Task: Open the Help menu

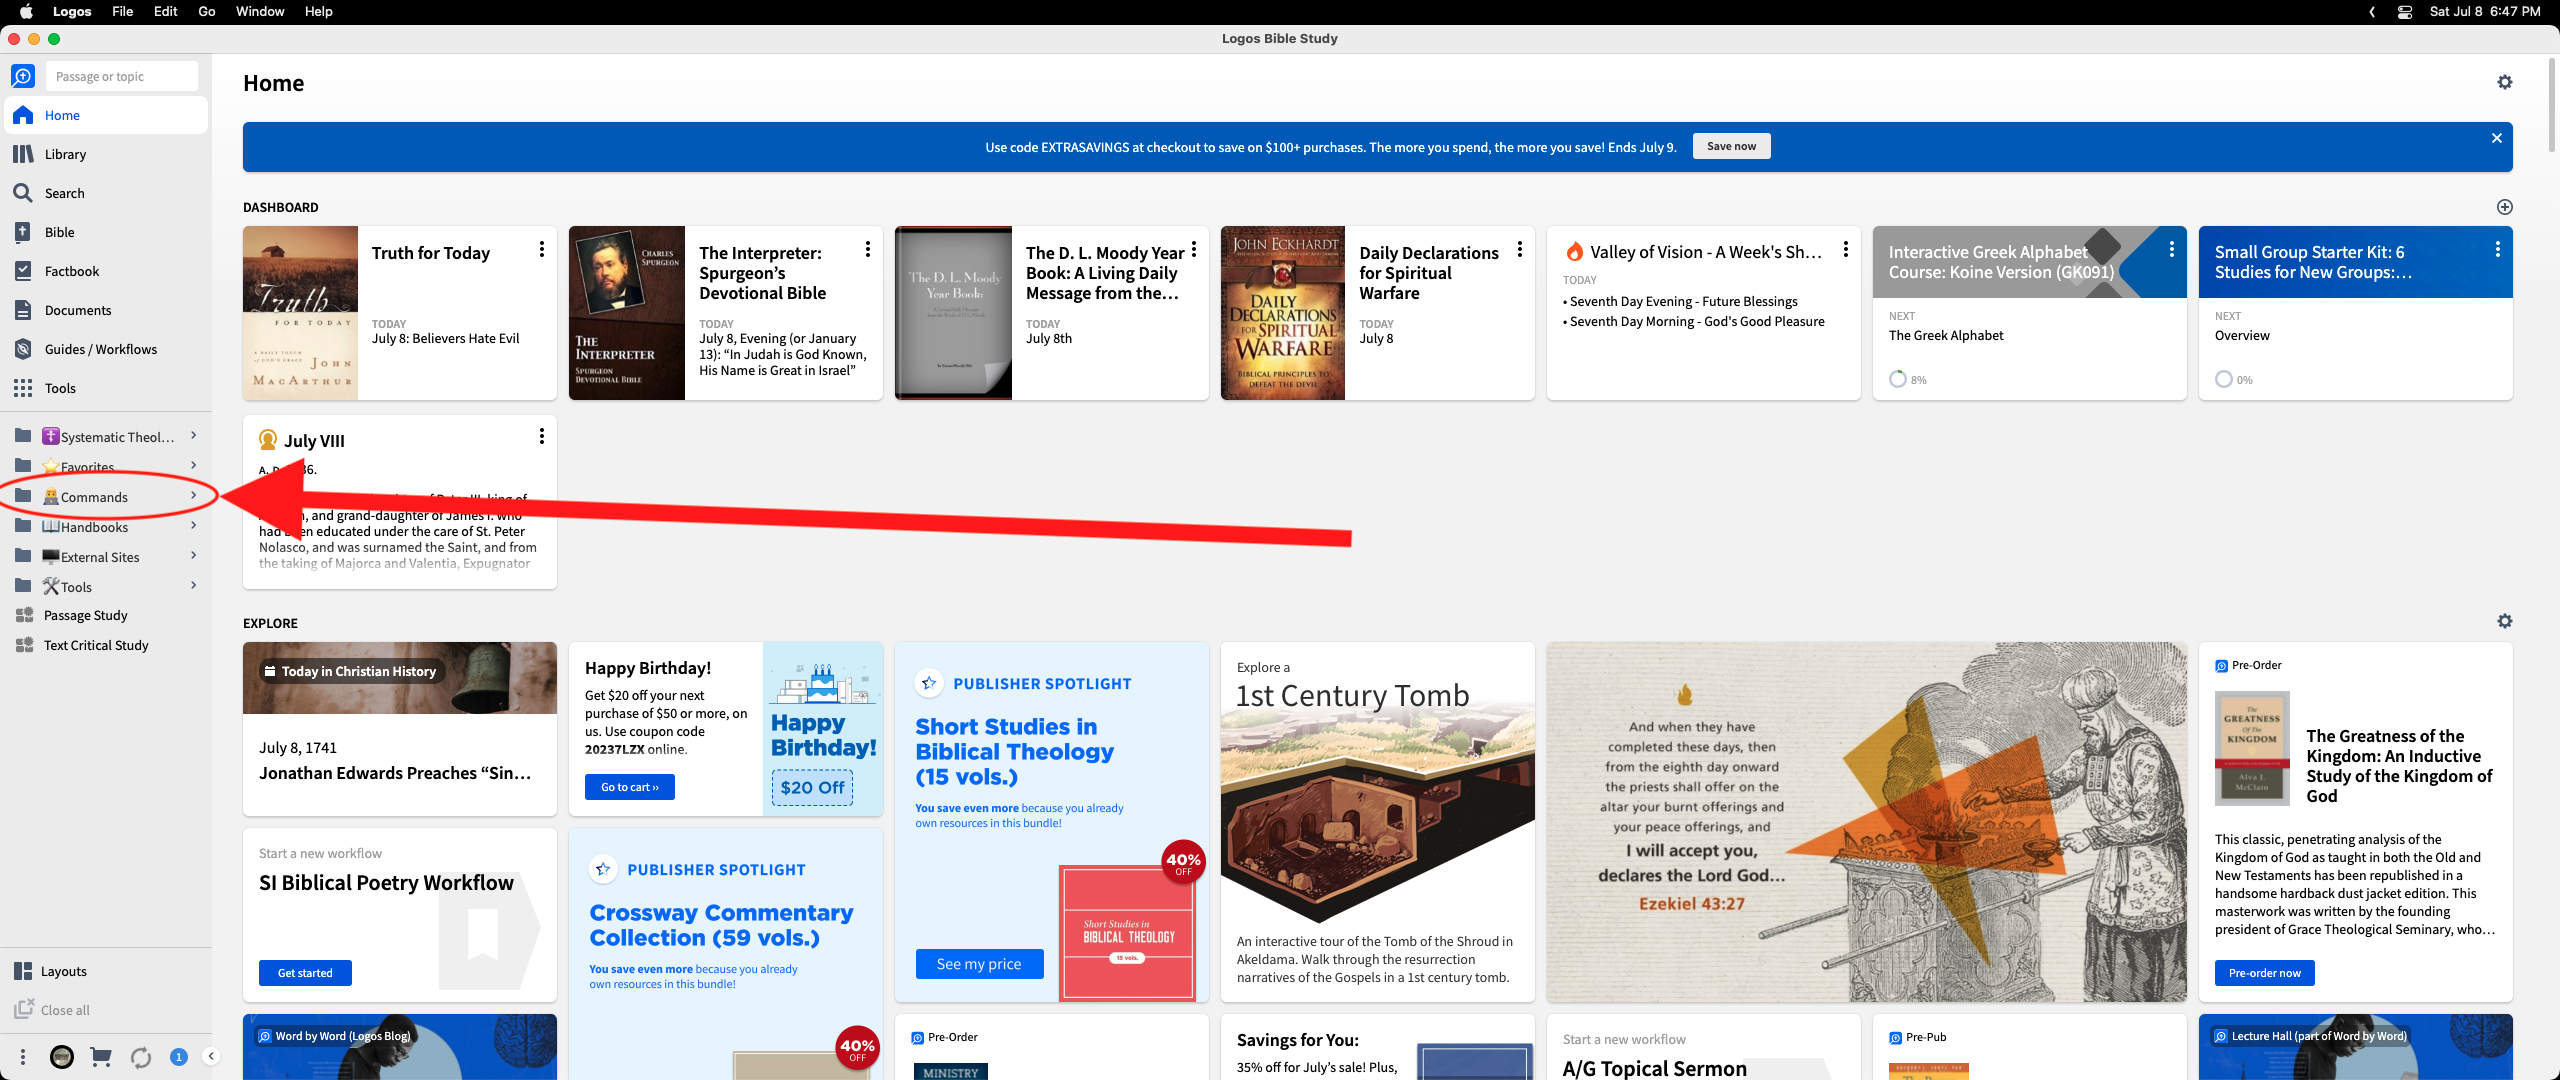Action: [x=319, y=11]
